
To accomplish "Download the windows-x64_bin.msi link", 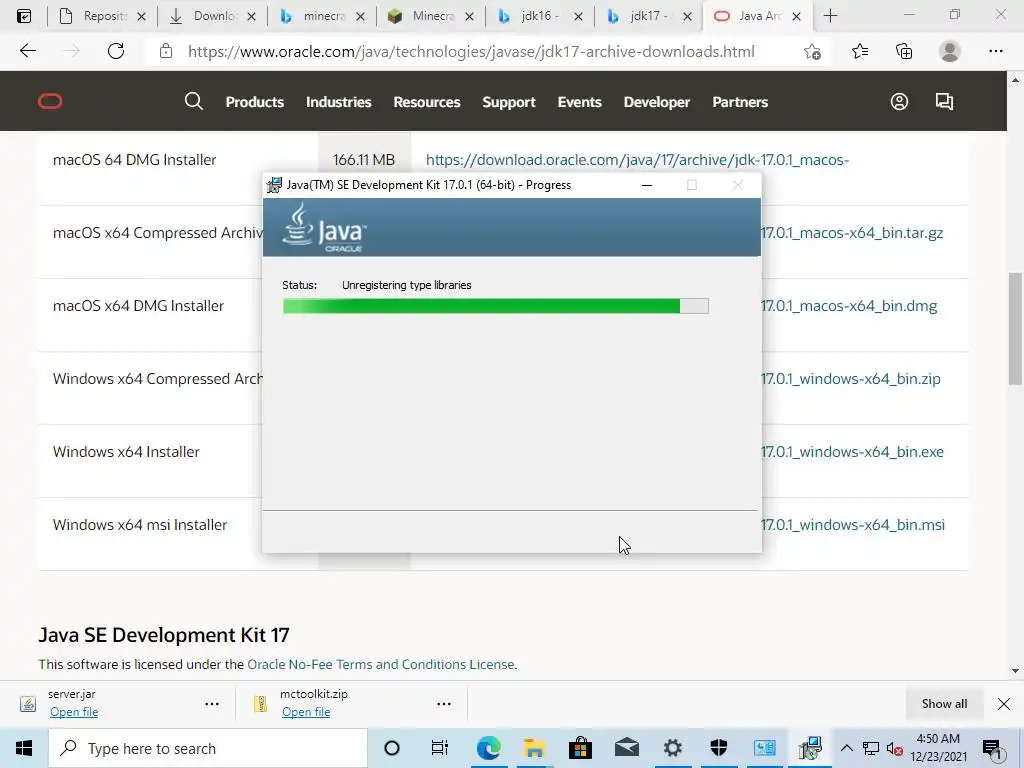I will pyautogui.click(x=853, y=525).
